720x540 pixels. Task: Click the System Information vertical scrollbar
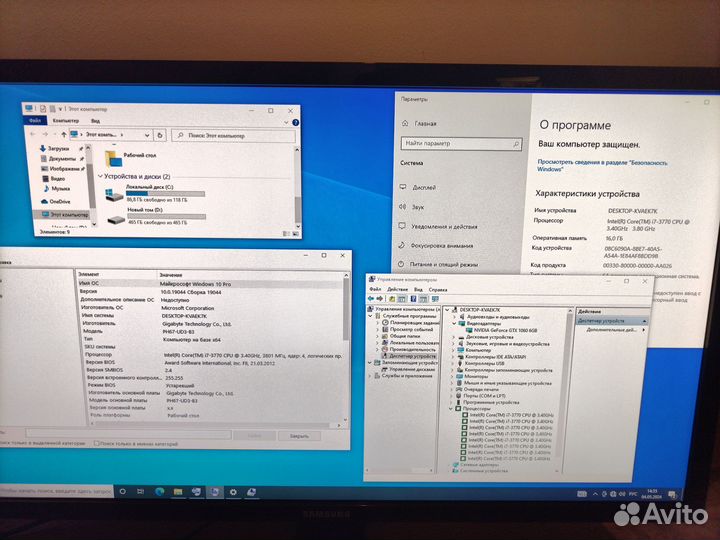(346, 347)
